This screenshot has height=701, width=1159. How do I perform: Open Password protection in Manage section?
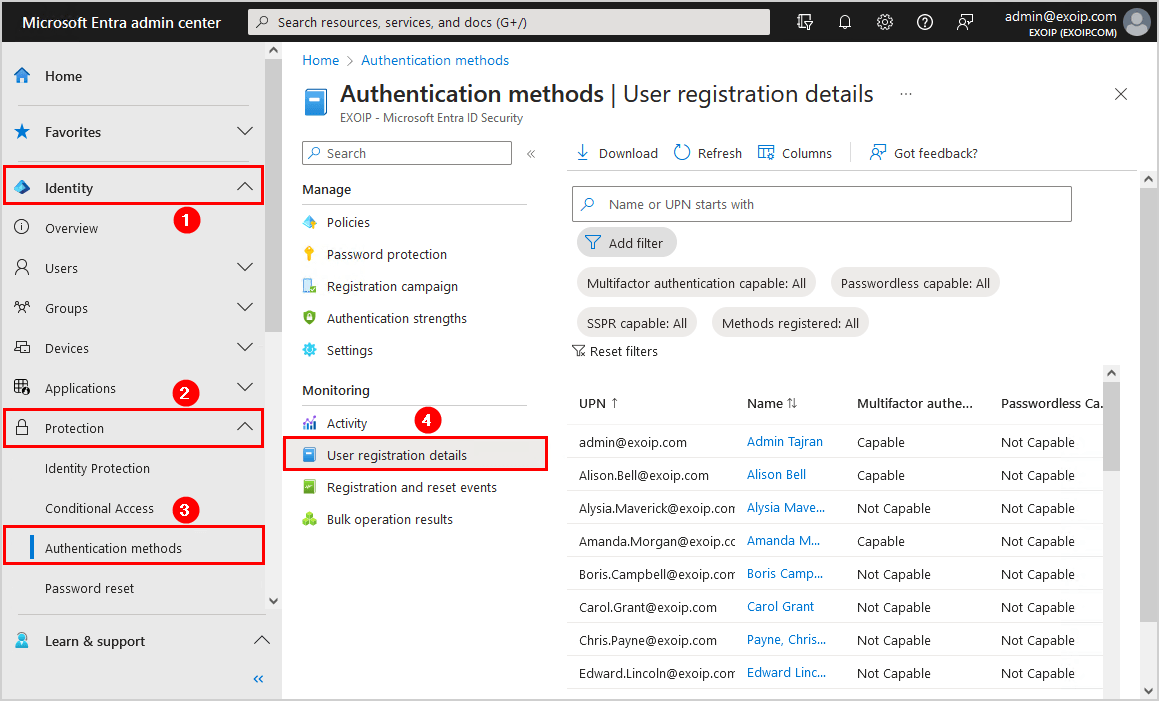[386, 254]
